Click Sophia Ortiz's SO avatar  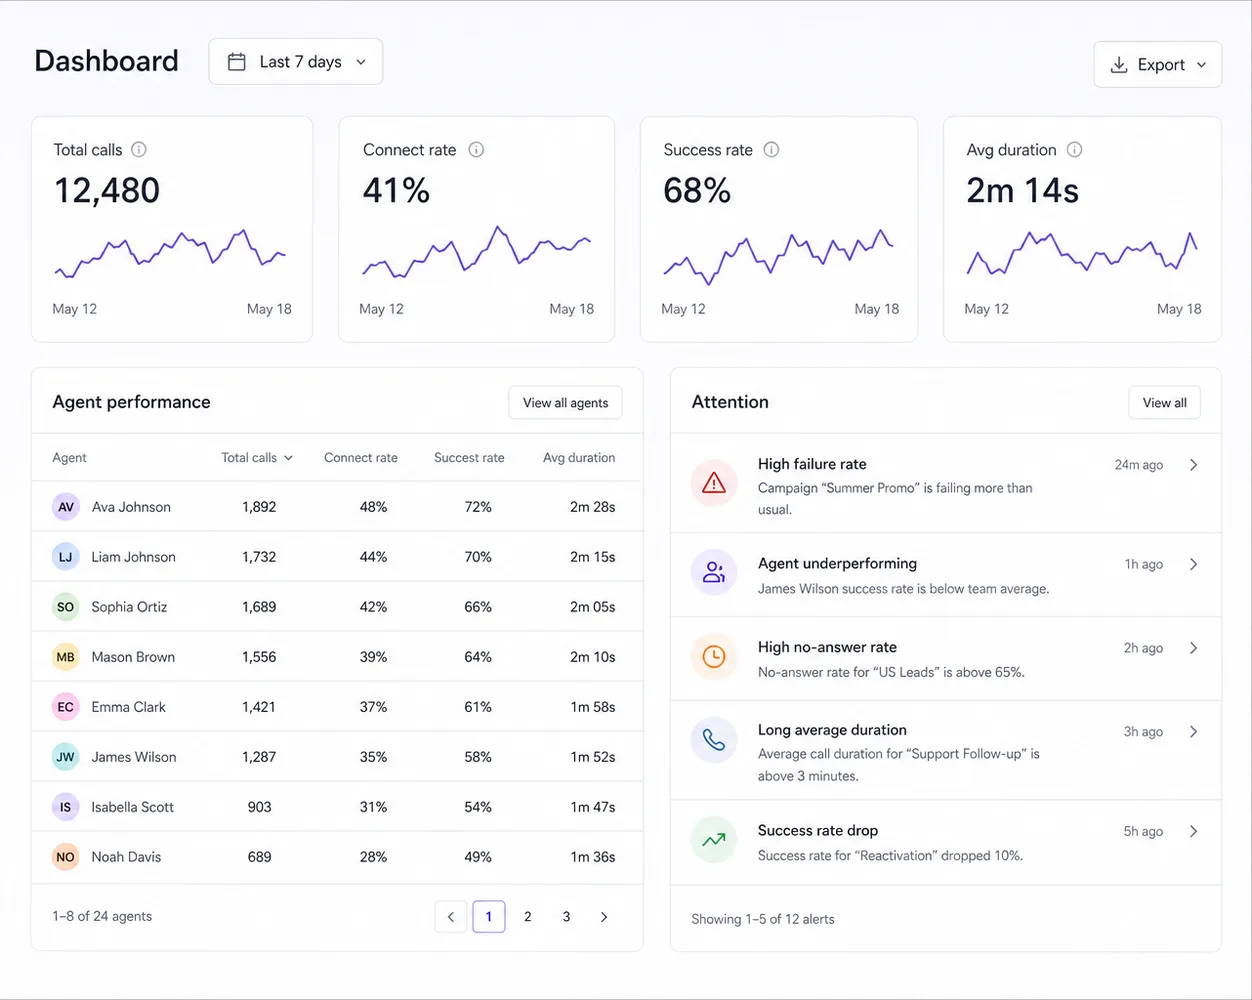66,607
